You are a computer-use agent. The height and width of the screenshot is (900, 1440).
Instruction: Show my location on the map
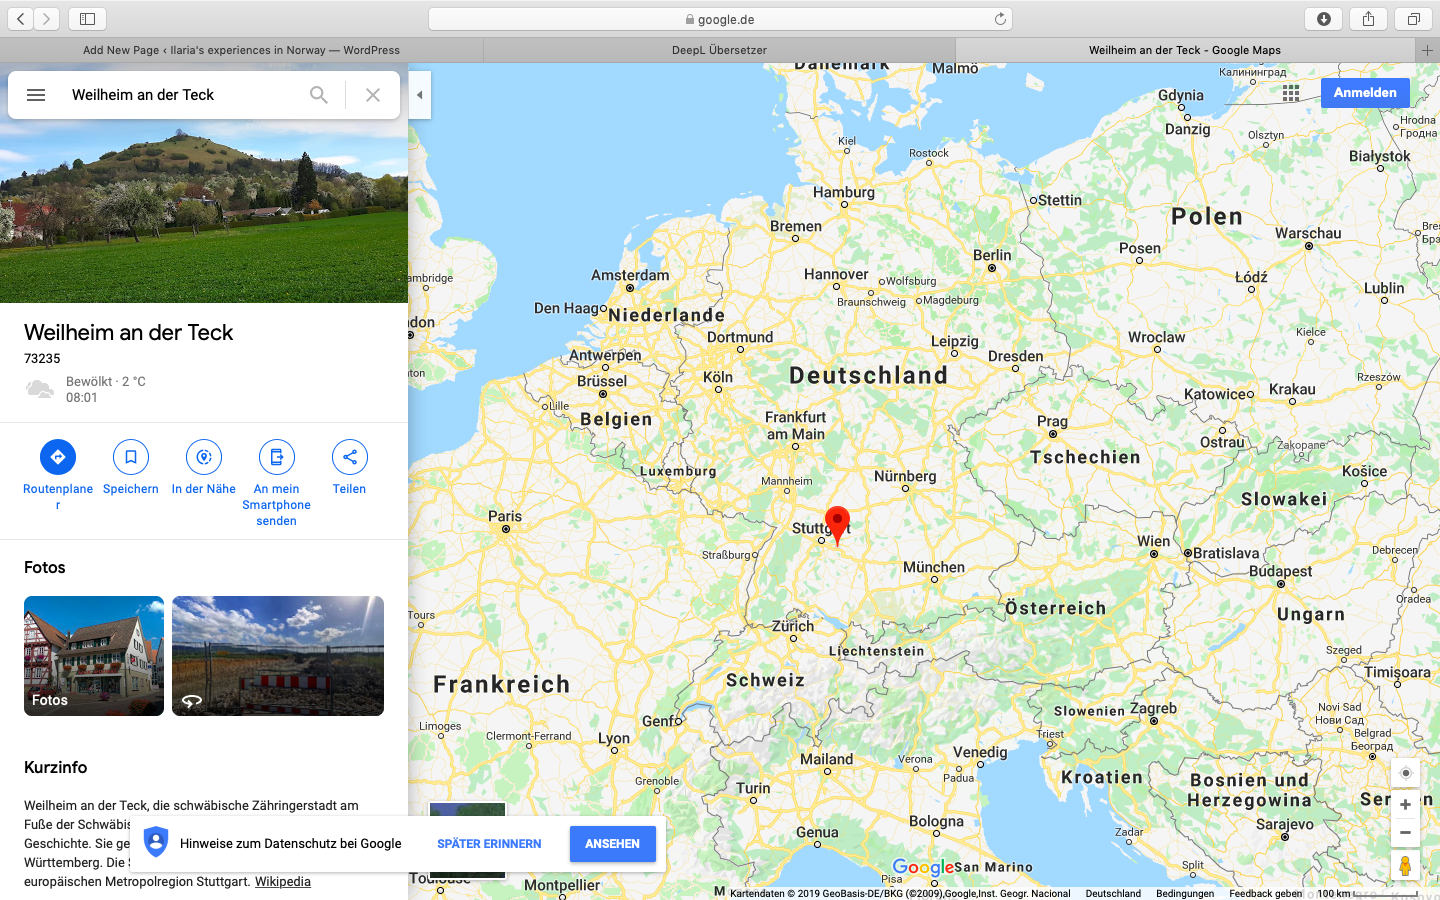point(1405,773)
